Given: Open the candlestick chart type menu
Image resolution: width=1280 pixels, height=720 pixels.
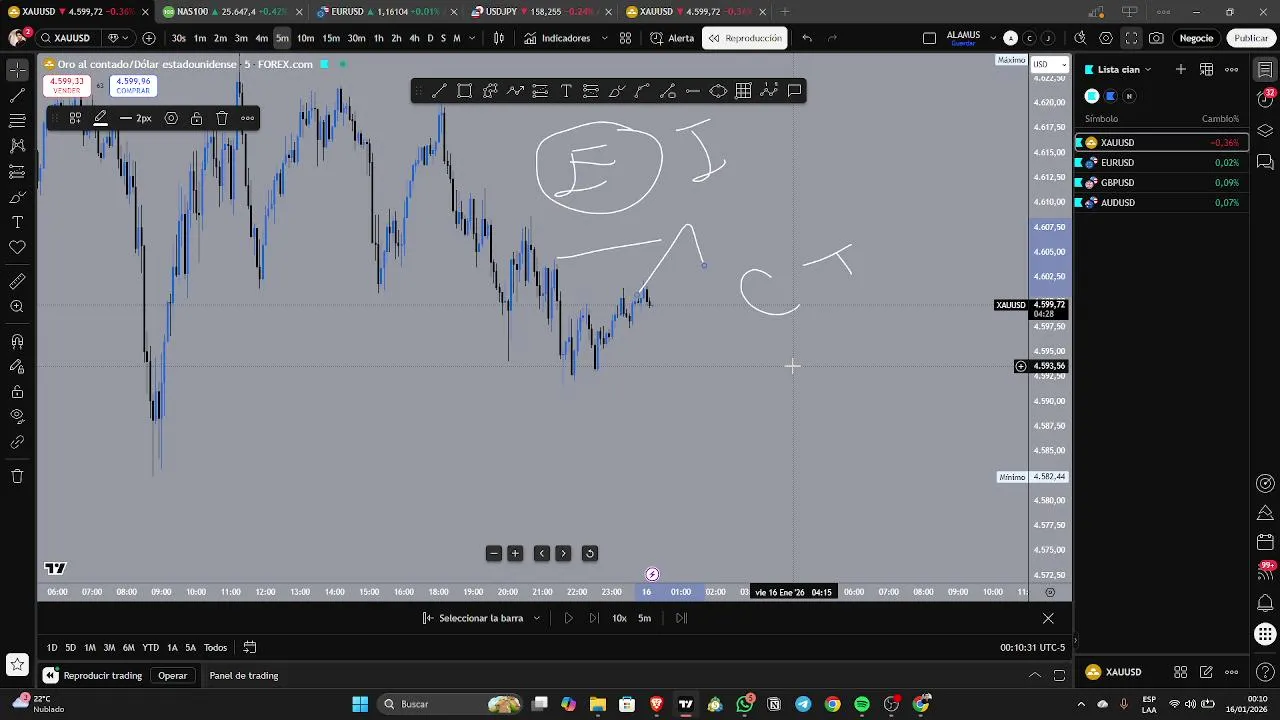Looking at the screenshot, I should pos(499,38).
